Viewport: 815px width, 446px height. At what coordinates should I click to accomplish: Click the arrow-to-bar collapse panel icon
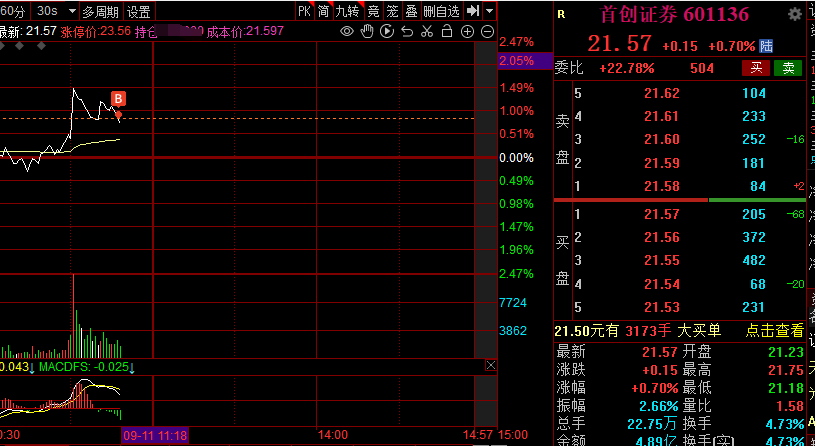472,10
